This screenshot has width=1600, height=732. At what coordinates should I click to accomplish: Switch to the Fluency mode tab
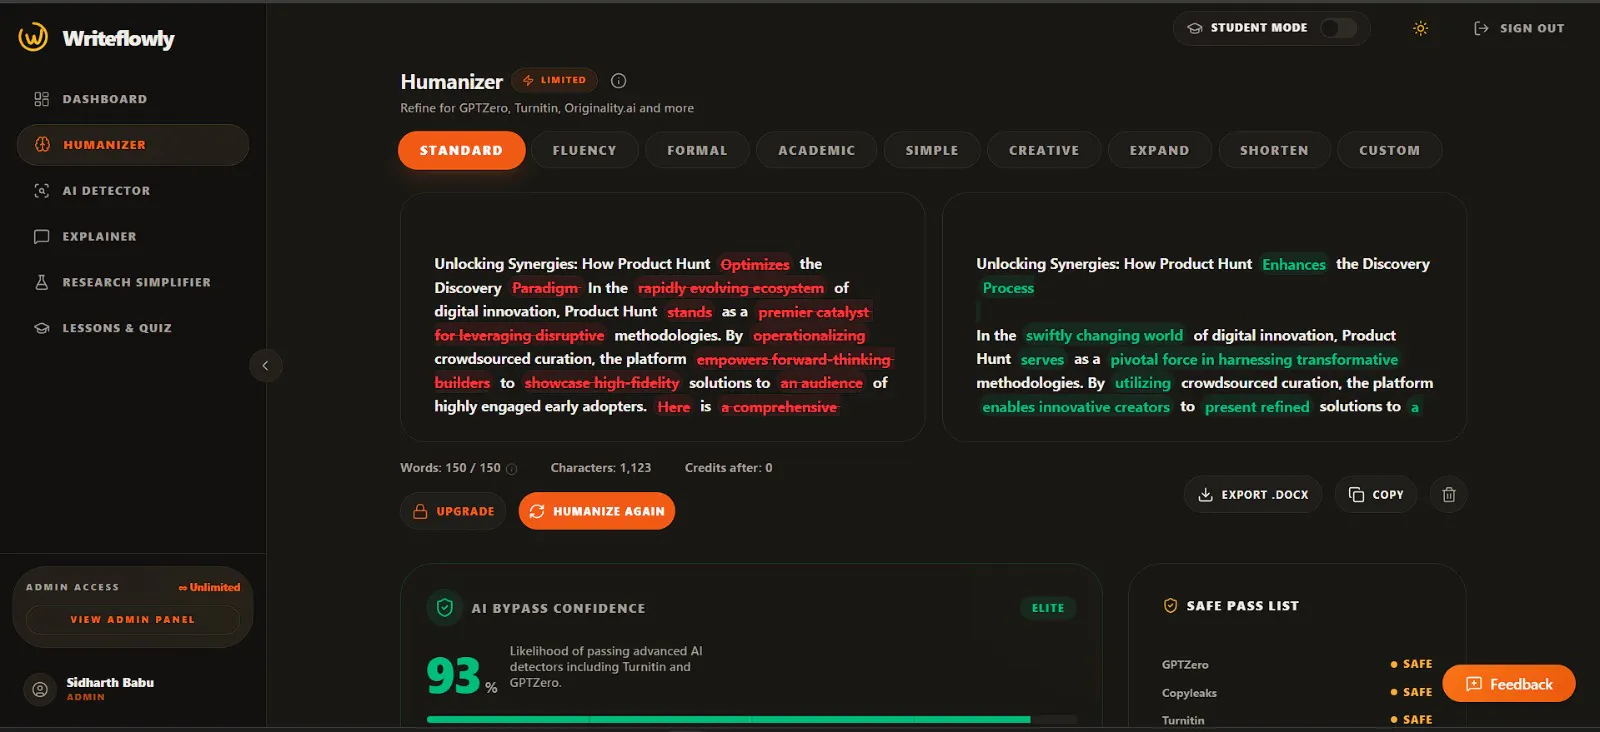click(x=585, y=150)
